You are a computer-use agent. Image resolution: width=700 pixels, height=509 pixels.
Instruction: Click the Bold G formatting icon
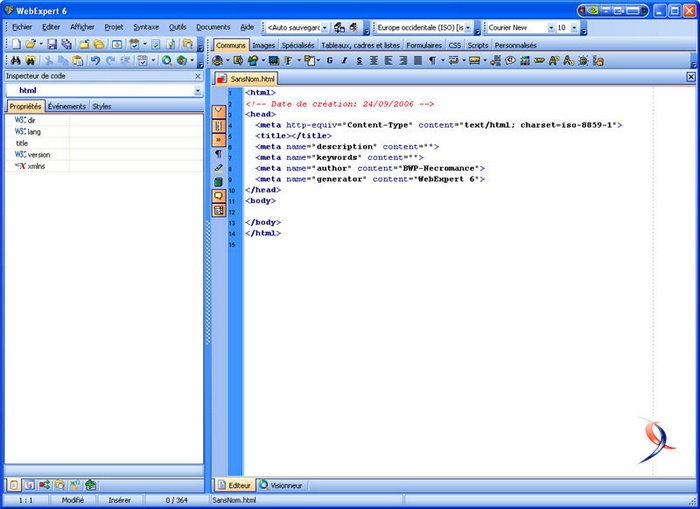point(329,60)
